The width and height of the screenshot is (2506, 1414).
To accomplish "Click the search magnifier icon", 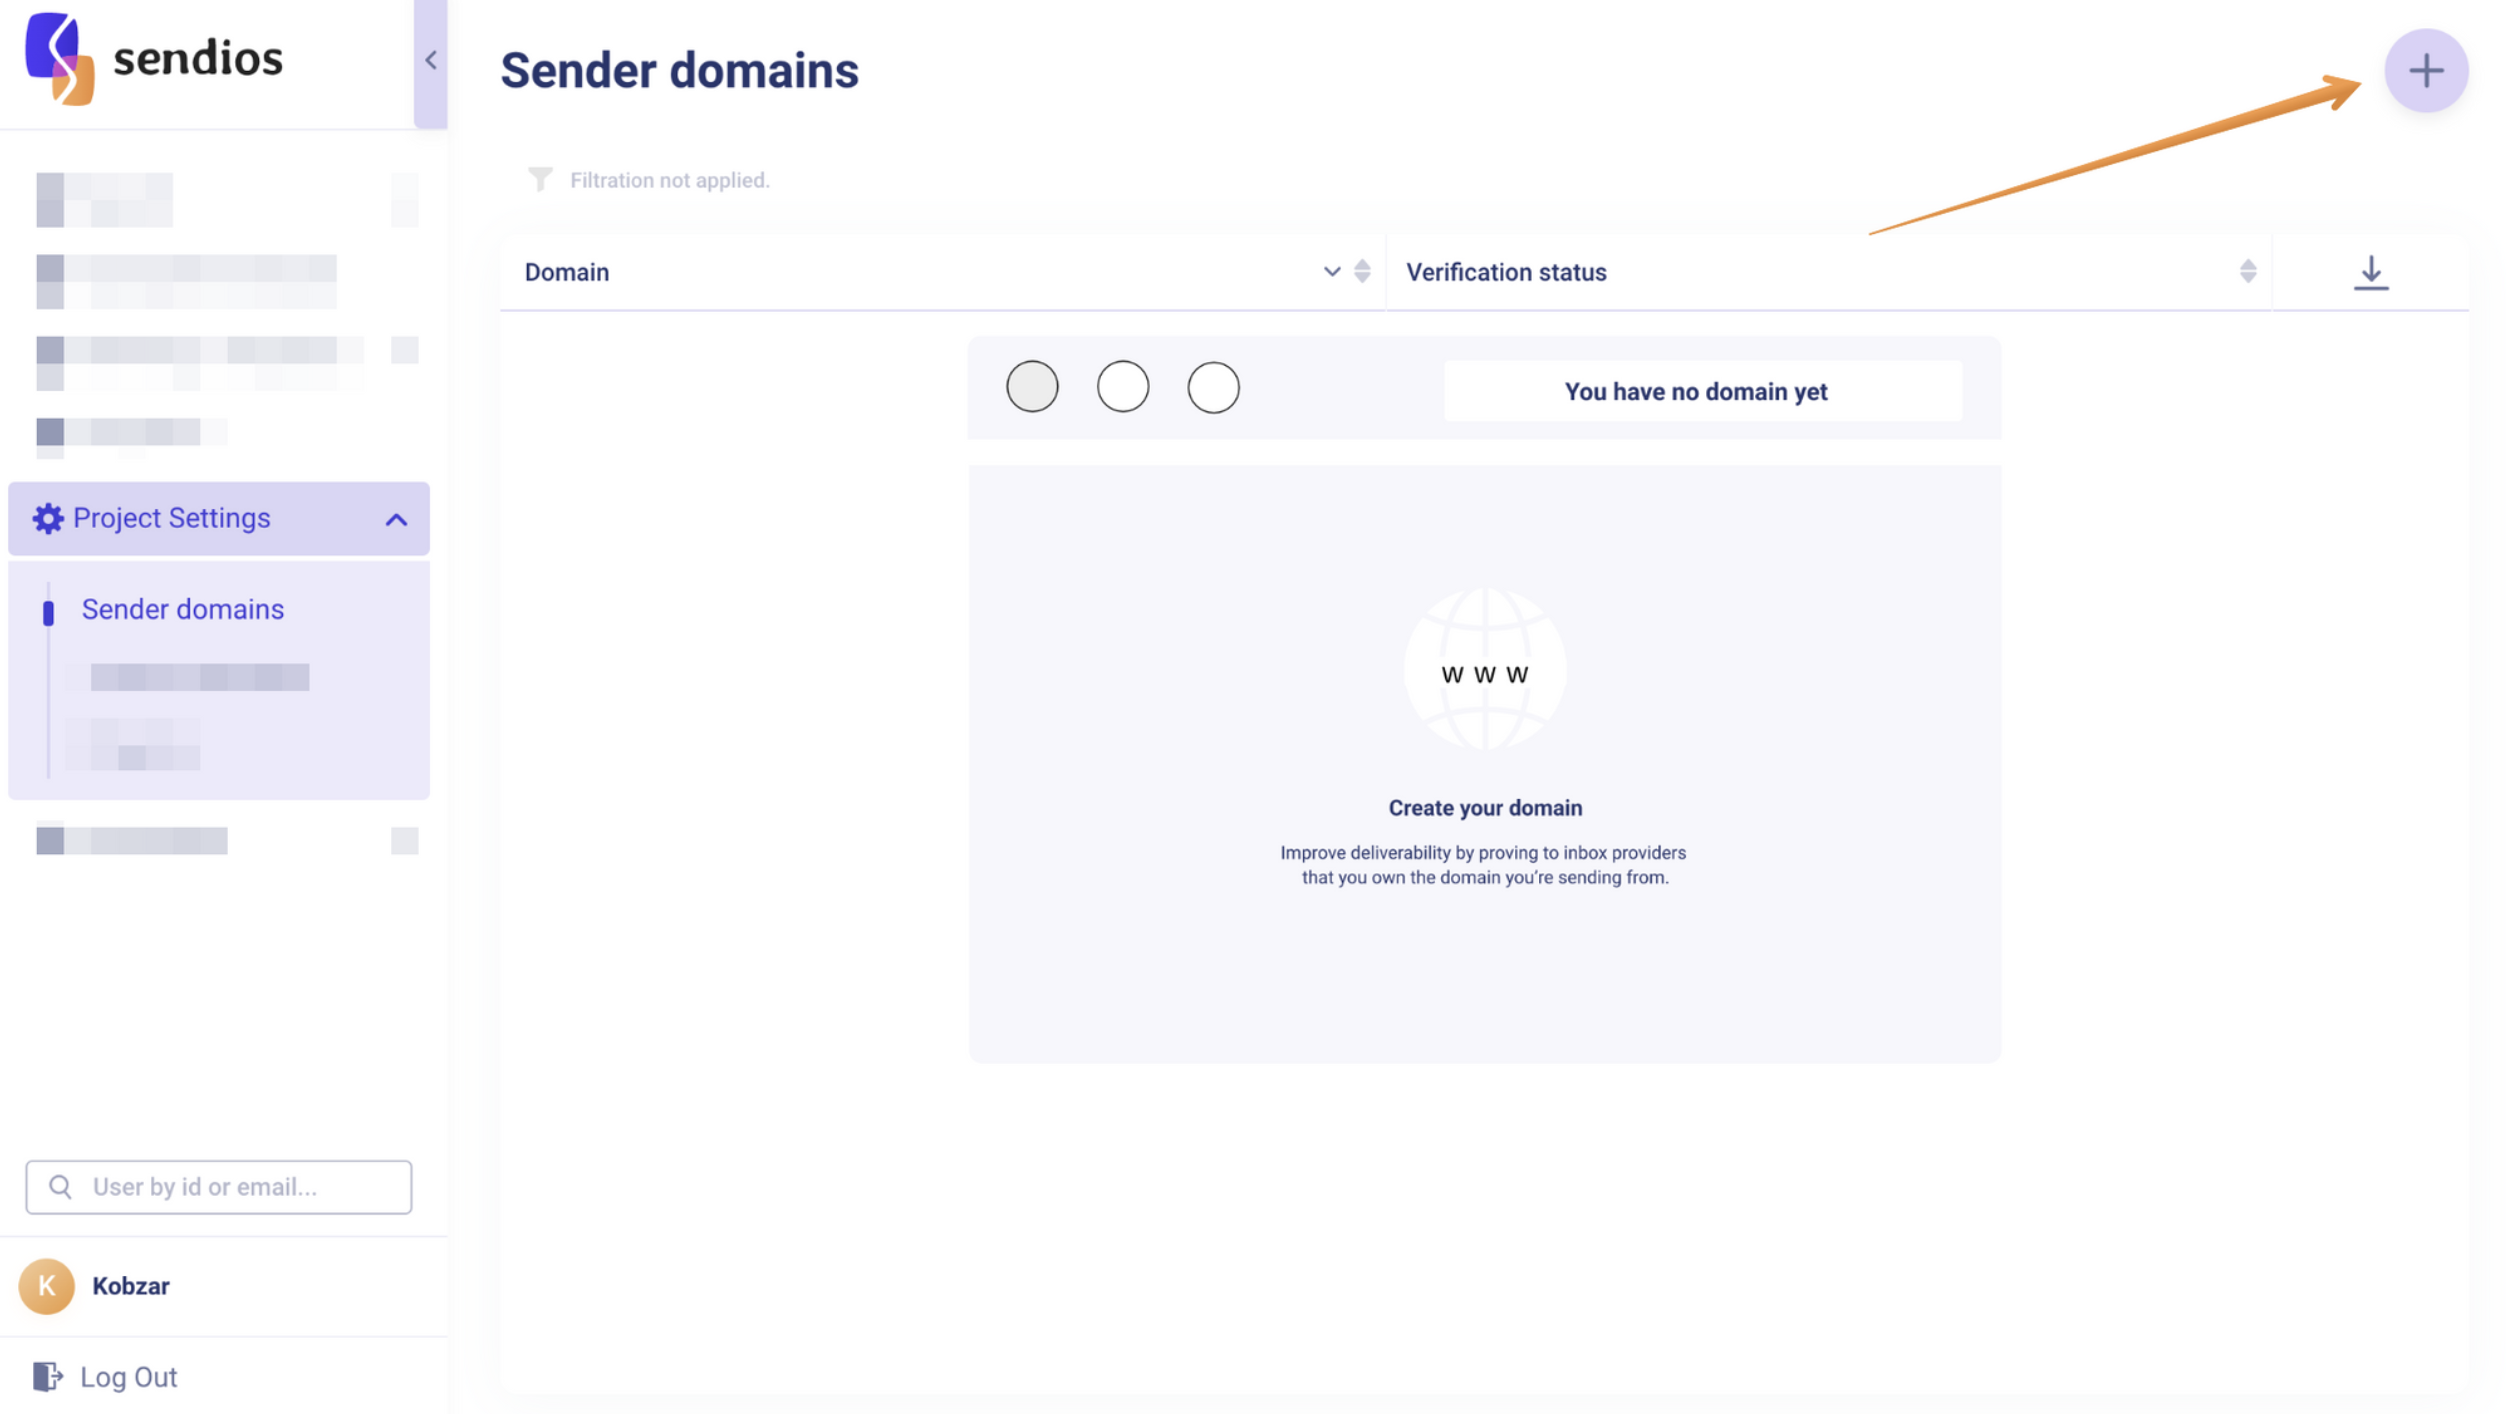I will point(60,1186).
